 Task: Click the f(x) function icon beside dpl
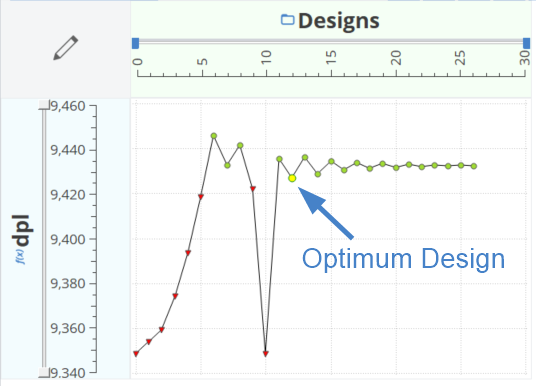21,256
